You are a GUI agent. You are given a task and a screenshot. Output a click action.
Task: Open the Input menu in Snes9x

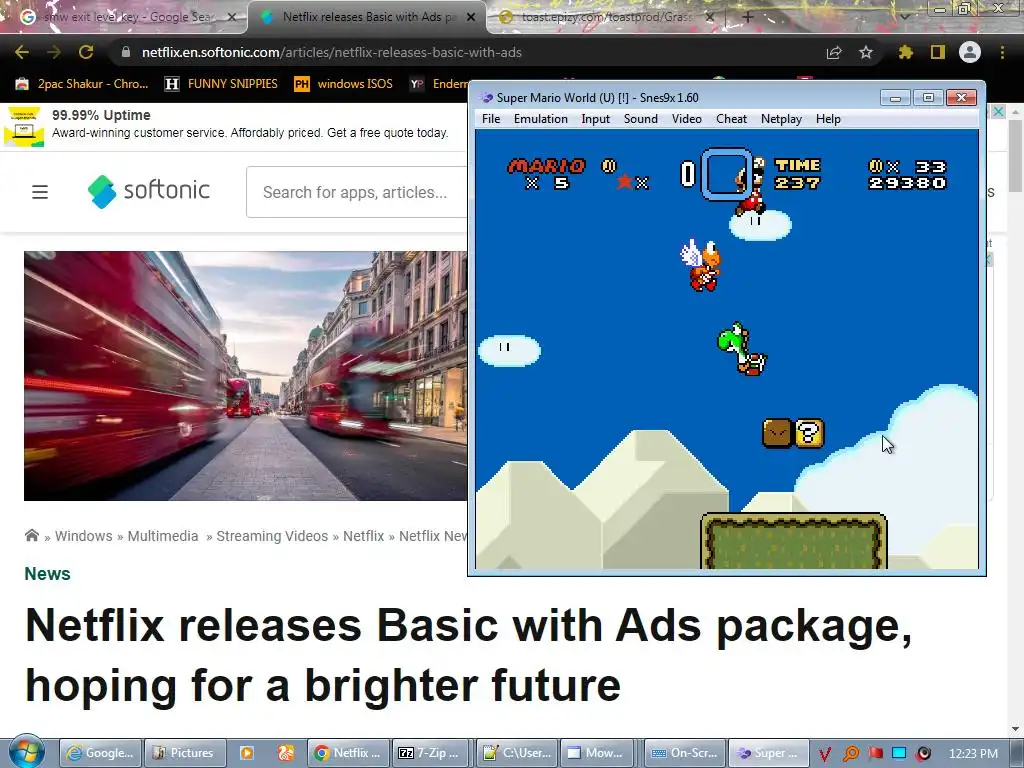pyautogui.click(x=596, y=119)
